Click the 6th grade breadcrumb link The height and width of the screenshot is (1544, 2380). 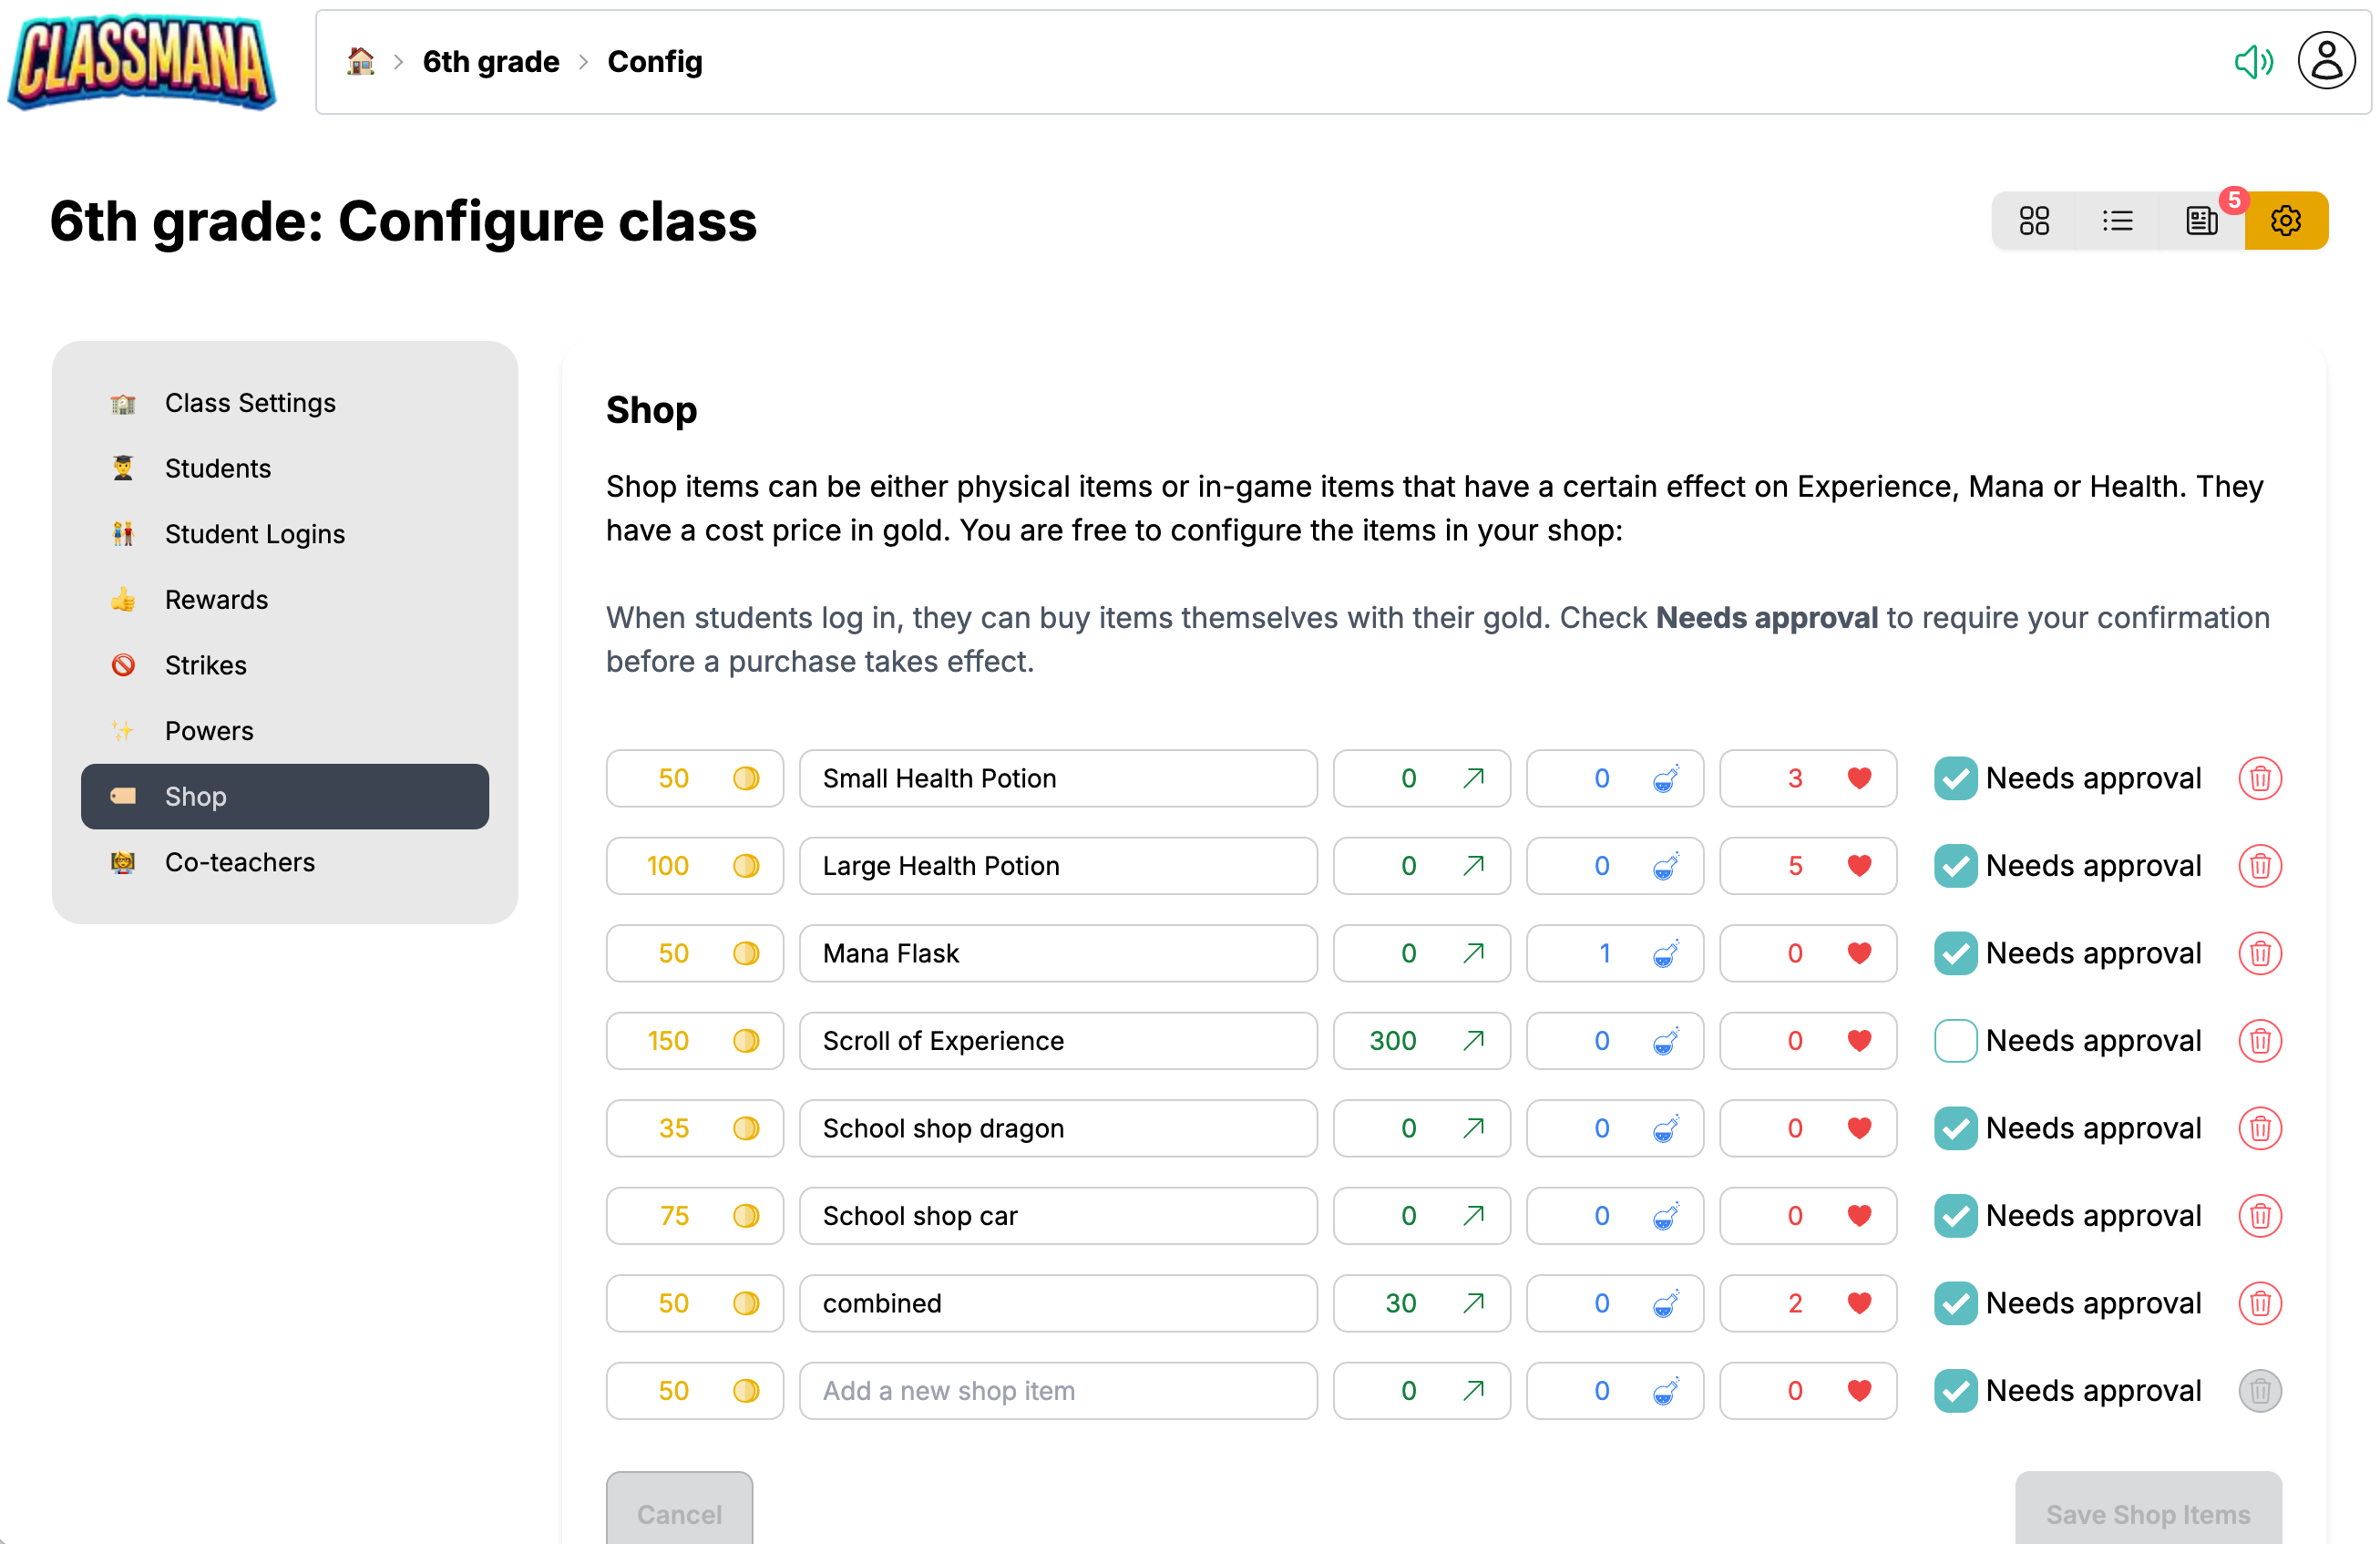point(490,62)
